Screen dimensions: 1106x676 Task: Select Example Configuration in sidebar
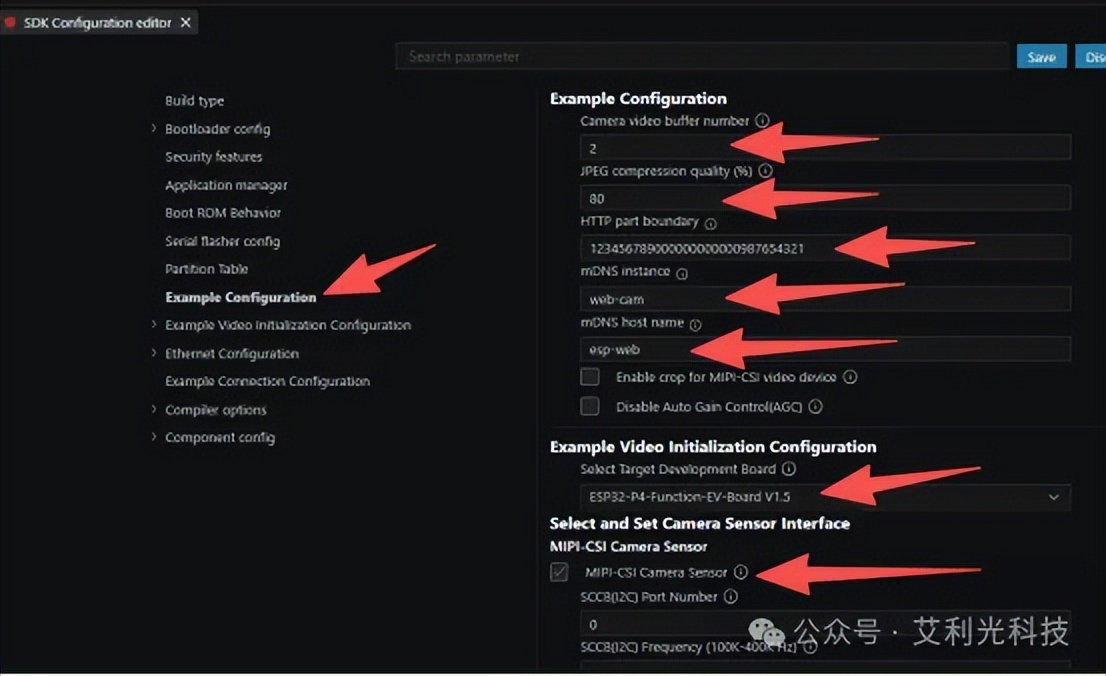click(241, 297)
